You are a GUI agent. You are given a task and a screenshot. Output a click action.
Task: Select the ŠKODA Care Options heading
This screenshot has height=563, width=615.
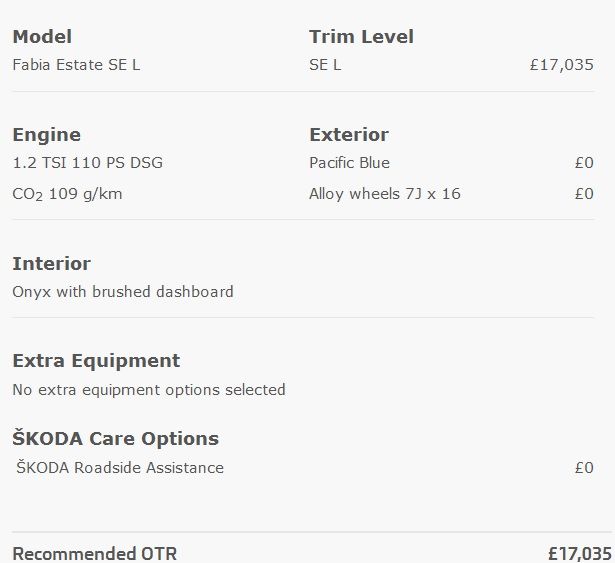pyautogui.click(x=115, y=437)
